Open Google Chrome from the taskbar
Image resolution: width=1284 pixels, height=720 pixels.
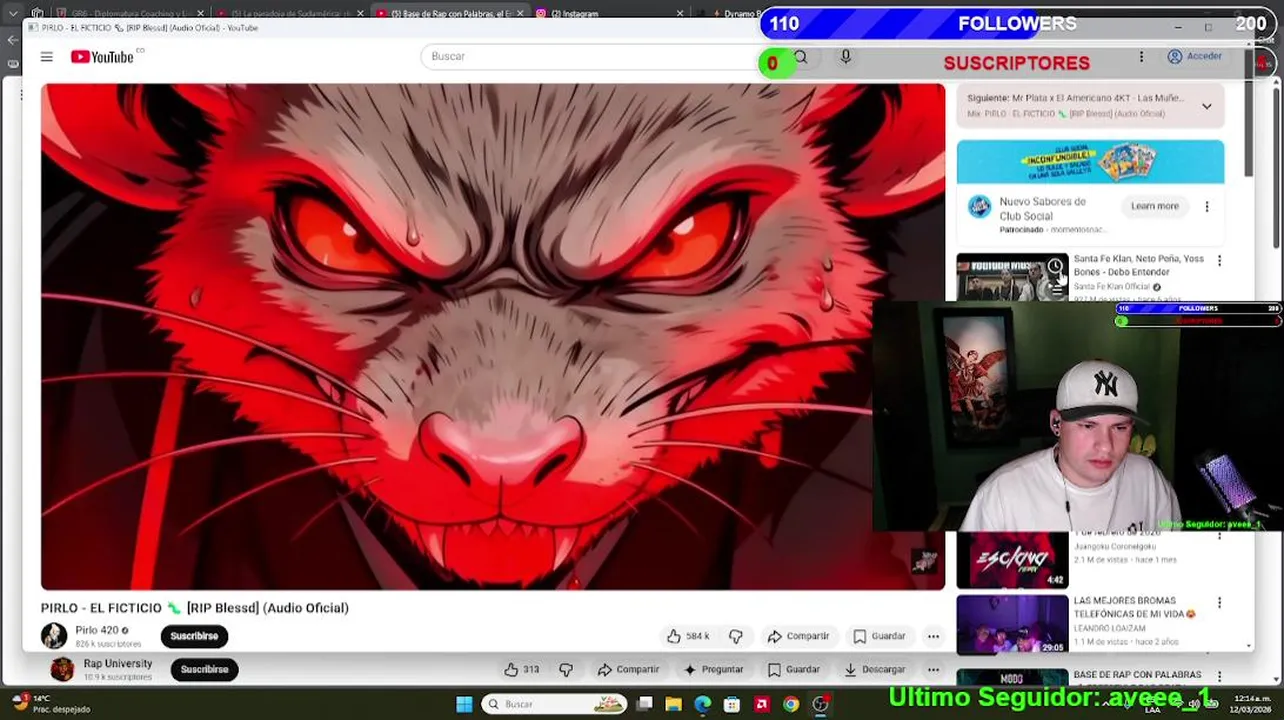tap(791, 704)
